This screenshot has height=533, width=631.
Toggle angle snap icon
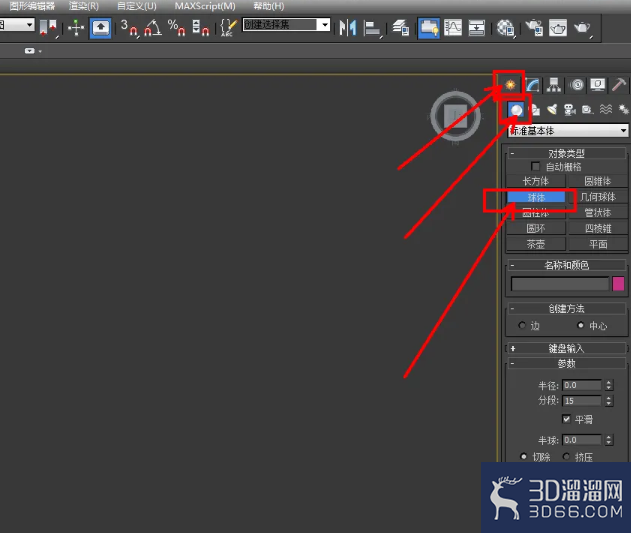coord(153,28)
